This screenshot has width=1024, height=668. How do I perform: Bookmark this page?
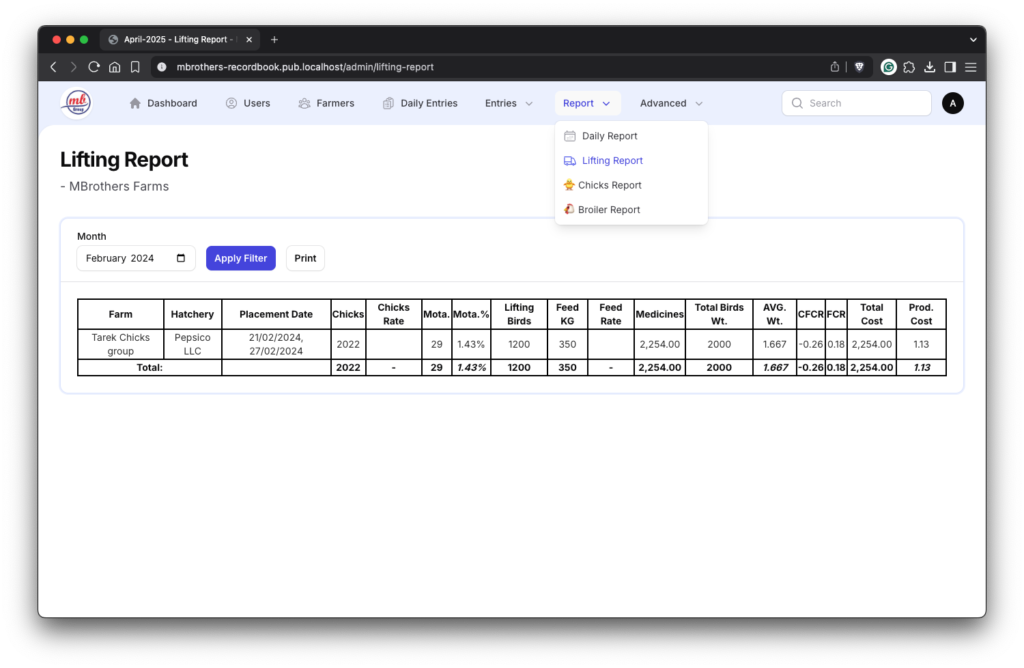click(x=135, y=67)
